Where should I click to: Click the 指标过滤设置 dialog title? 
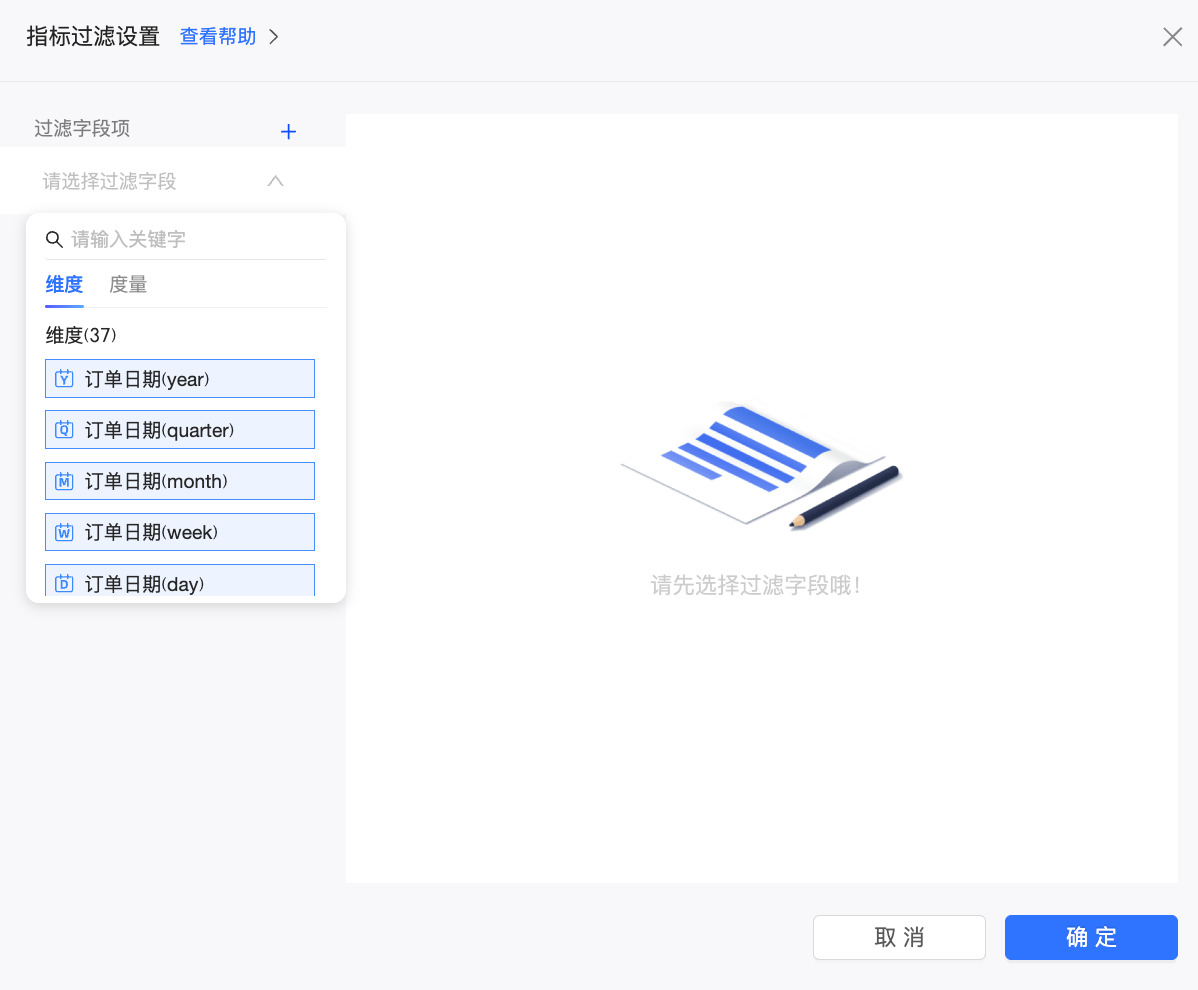click(93, 37)
